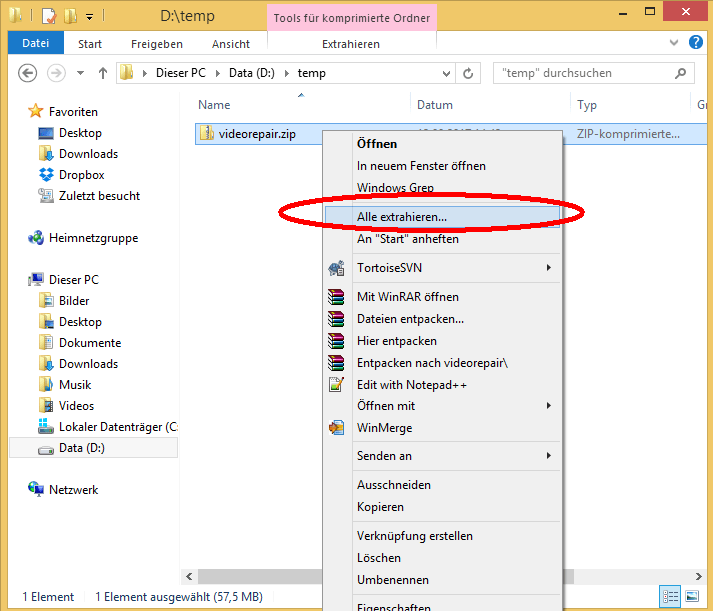The height and width of the screenshot is (611, 713).
Task: Click the Properties quick access icon
Action: (x=49, y=16)
